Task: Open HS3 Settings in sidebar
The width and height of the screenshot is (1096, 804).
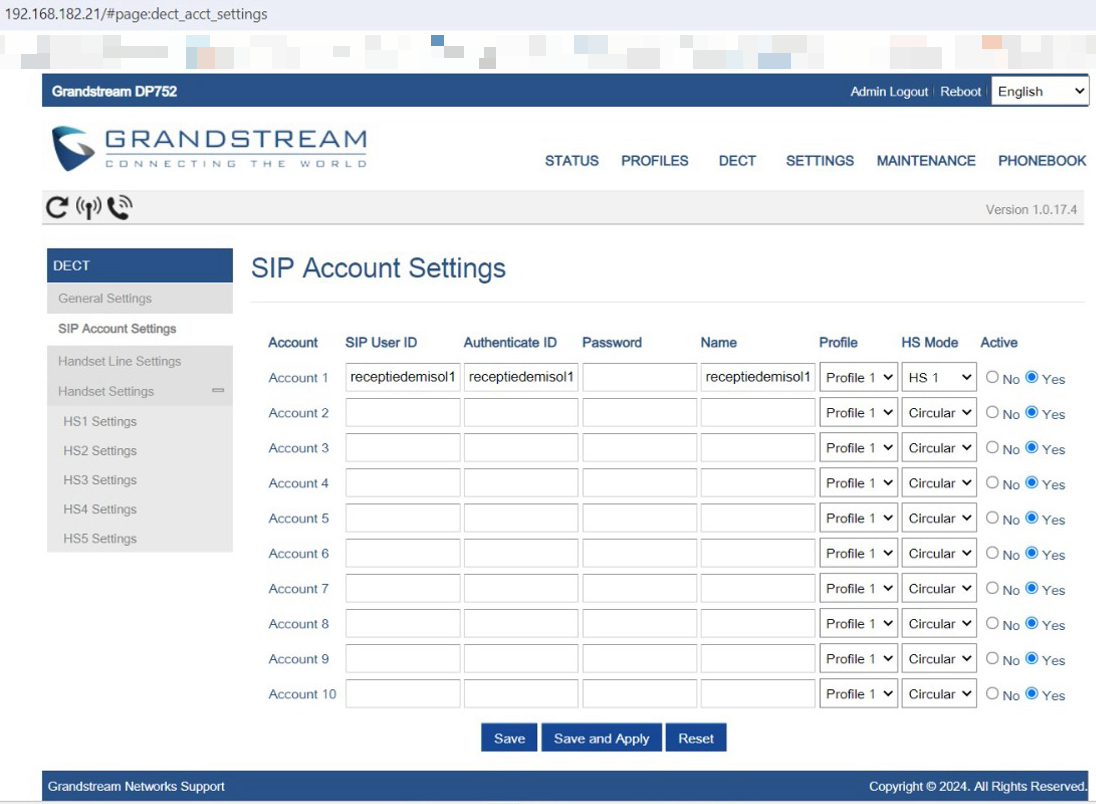Action: (x=100, y=480)
